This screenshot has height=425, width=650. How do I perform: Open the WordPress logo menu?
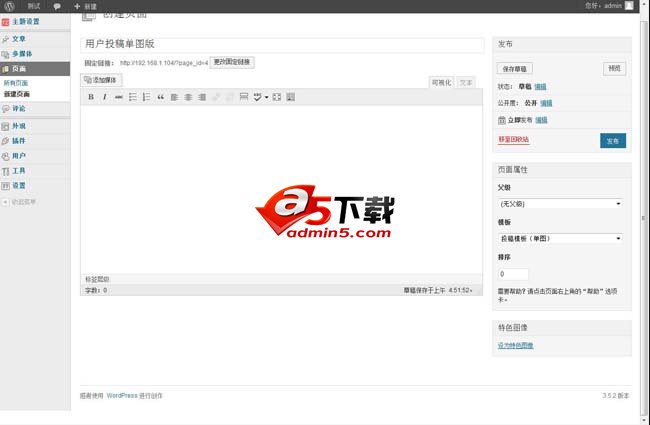click(9, 6)
